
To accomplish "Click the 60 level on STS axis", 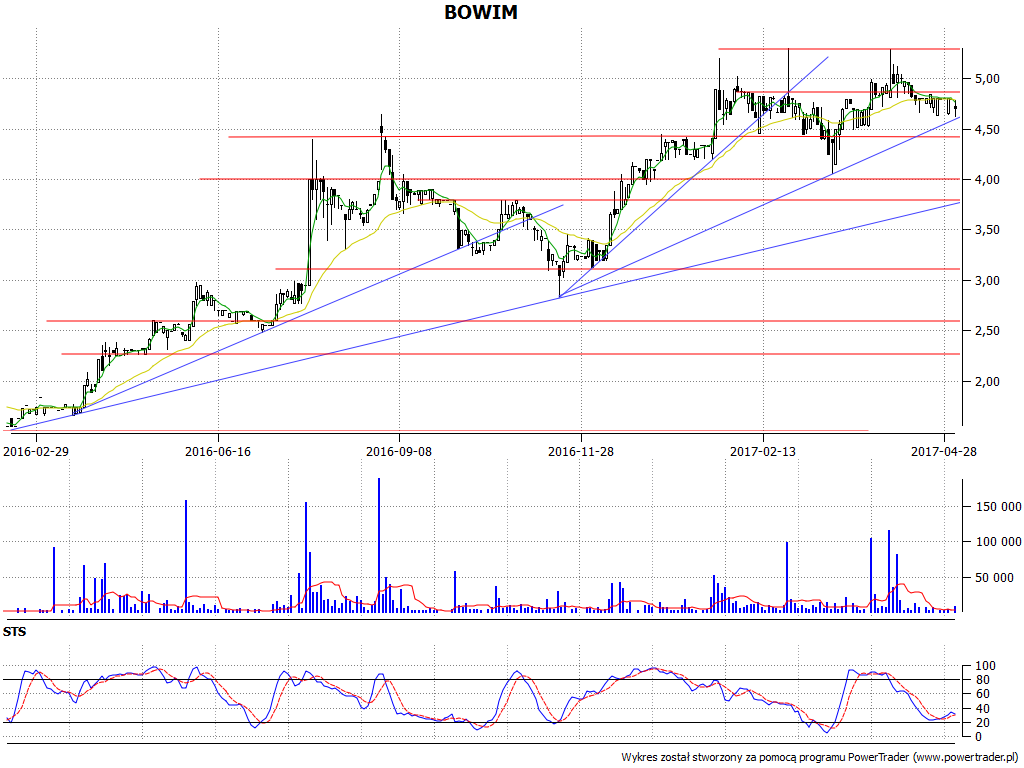I will (982, 694).
